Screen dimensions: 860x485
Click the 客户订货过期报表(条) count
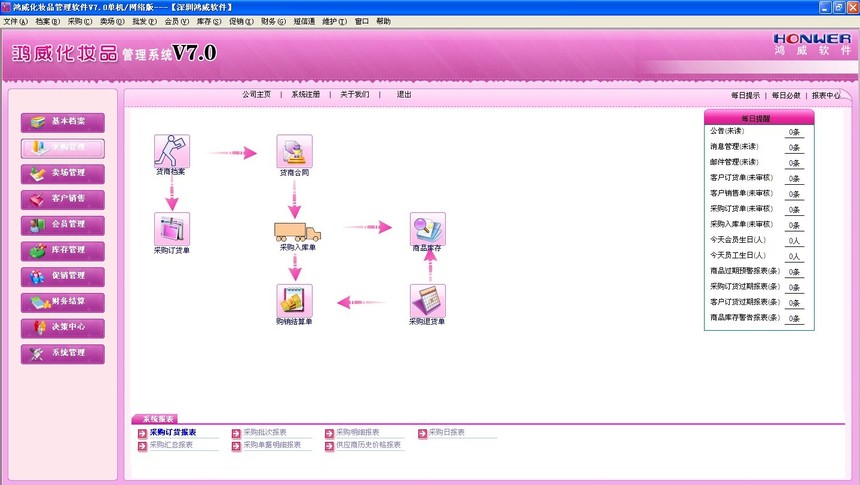point(794,303)
